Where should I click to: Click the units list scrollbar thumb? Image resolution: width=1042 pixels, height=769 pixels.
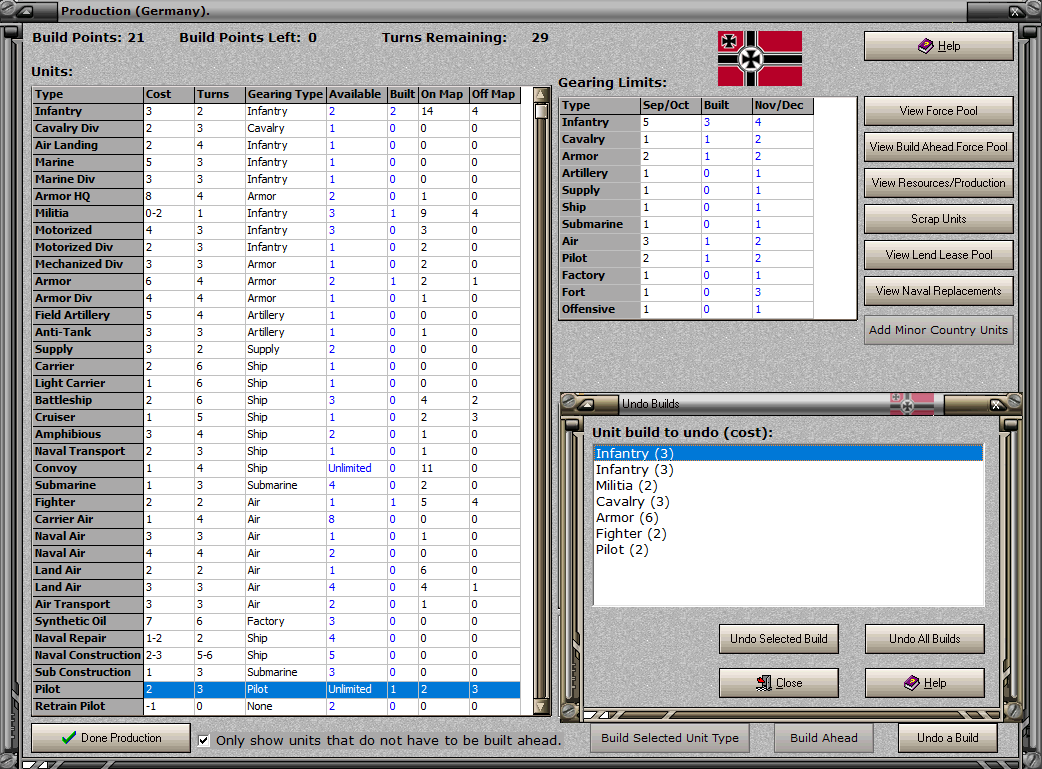[x=542, y=110]
